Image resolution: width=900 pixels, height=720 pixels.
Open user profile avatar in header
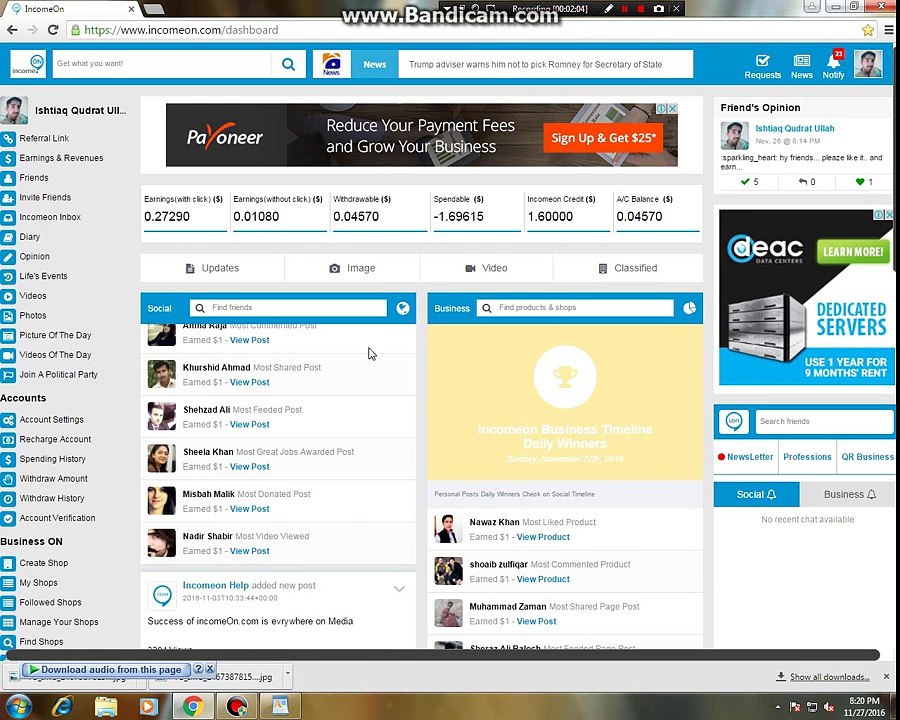pos(868,64)
